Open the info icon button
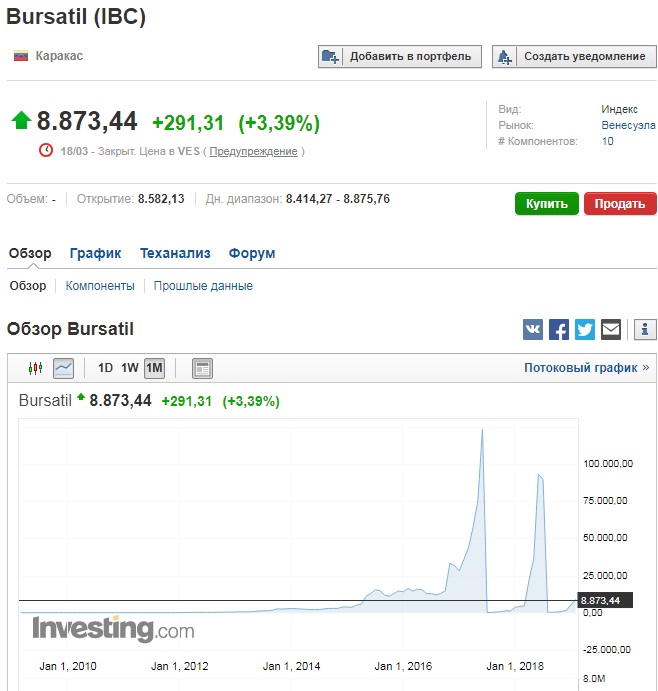This screenshot has height=691, width=658. 645,330
